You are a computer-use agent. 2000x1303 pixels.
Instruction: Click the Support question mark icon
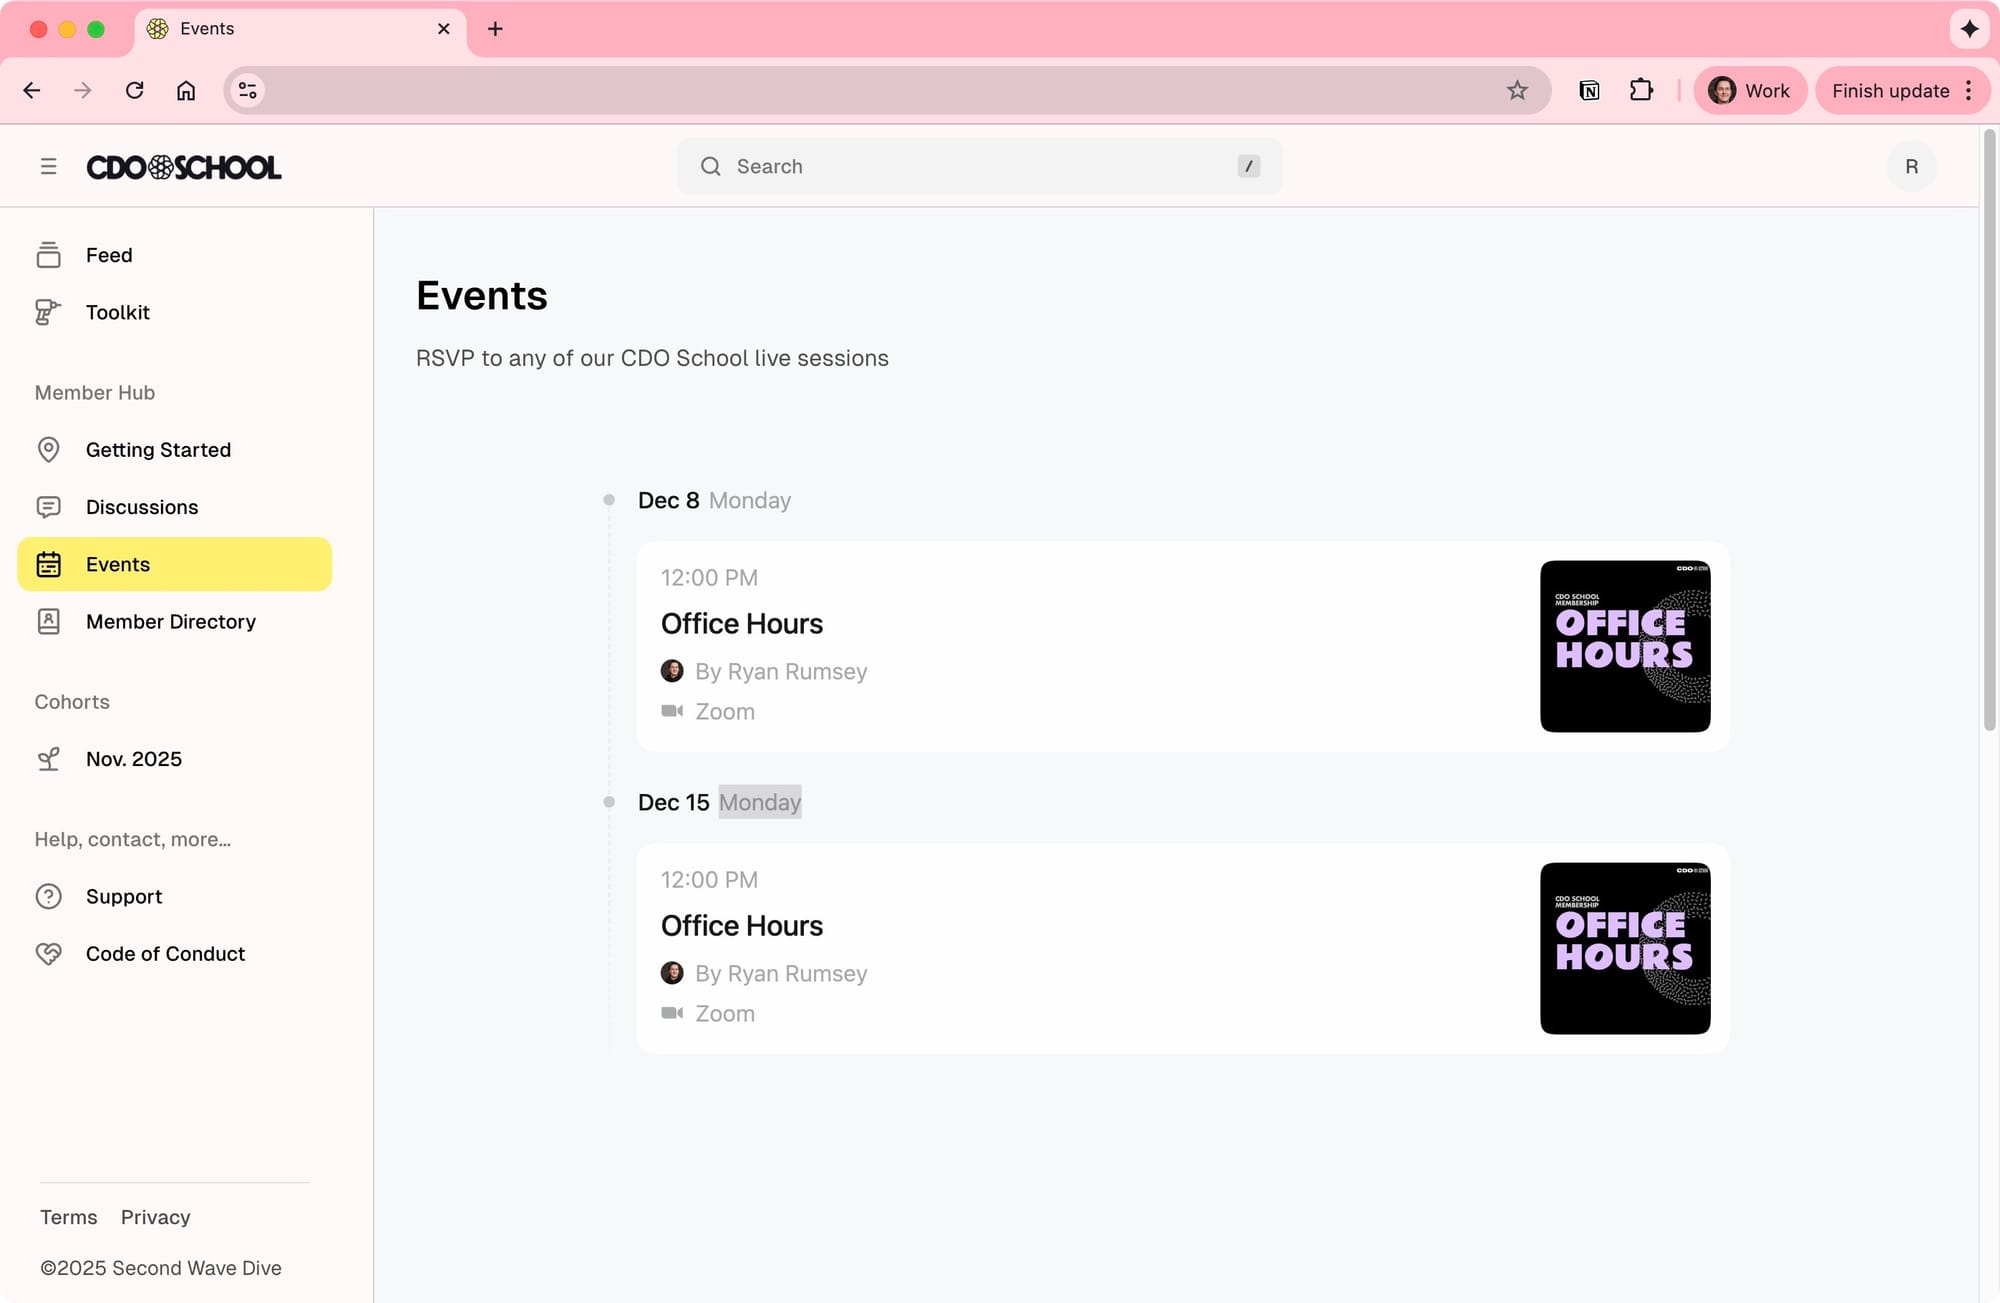[48, 897]
